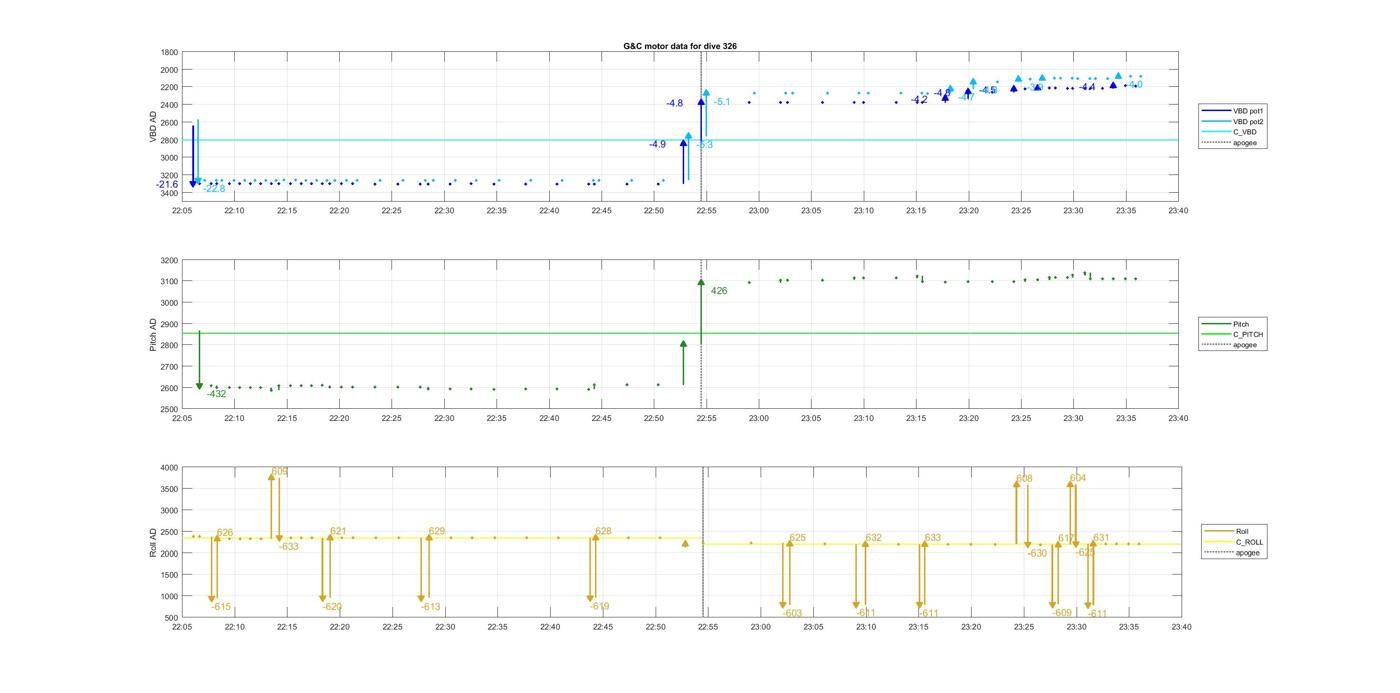Click the roll up arrow labeled 604
The height and width of the screenshot is (693, 1400).
click(1070, 513)
